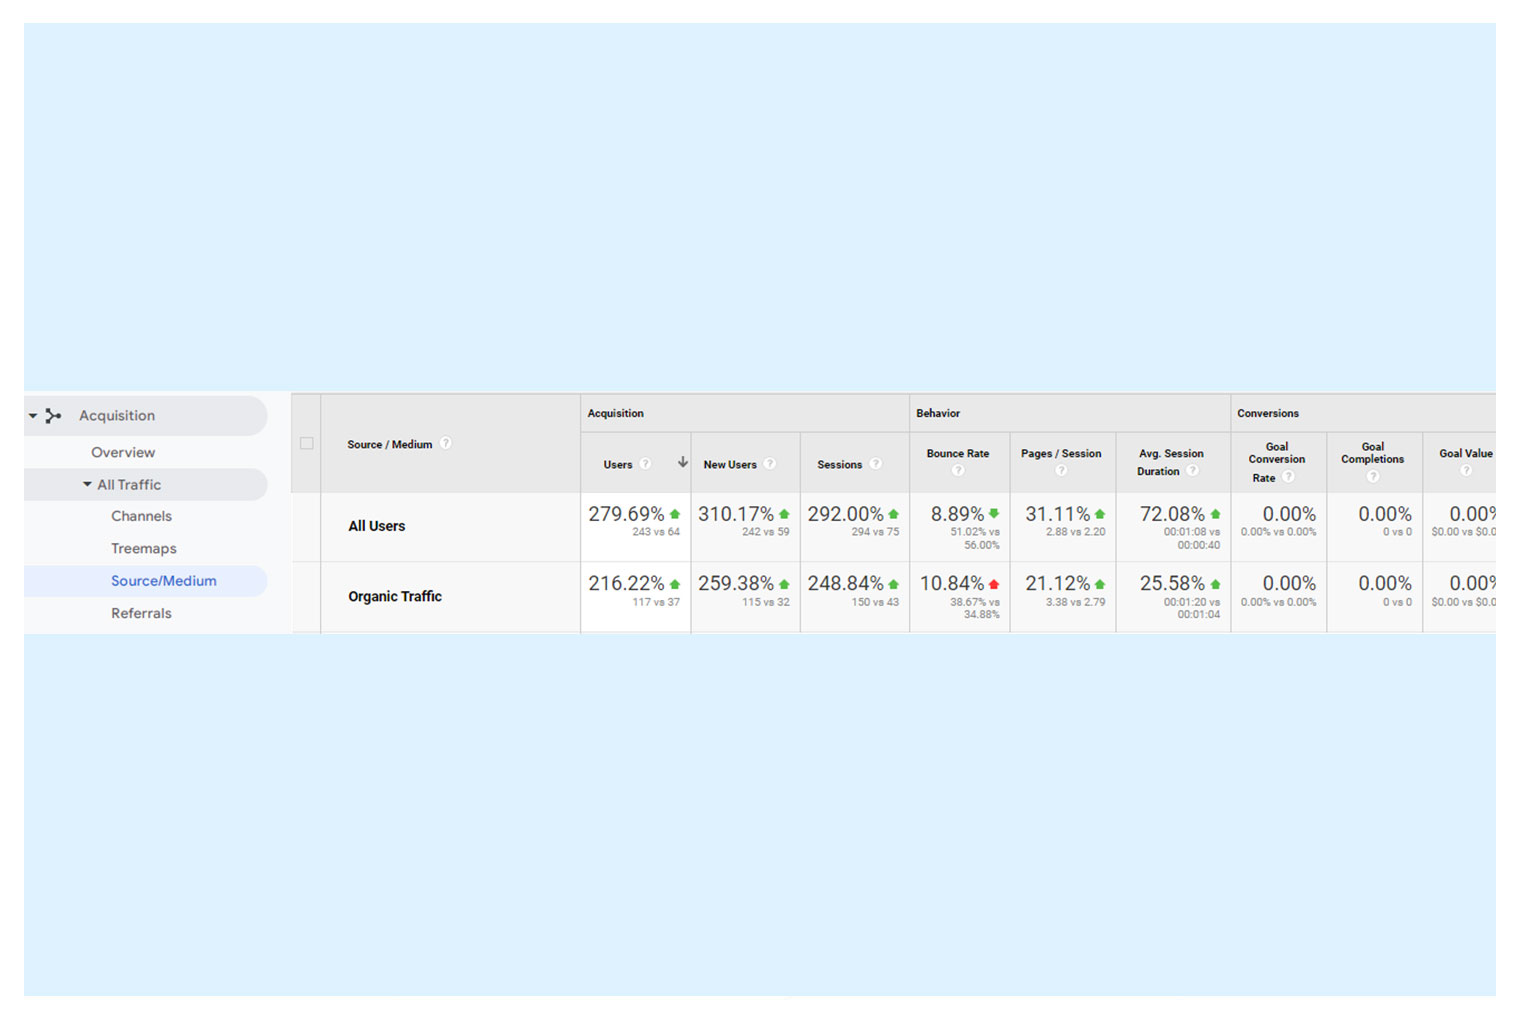Sort by Avg. Session Duration column header
The image size is (1536, 1024).
1171,462
